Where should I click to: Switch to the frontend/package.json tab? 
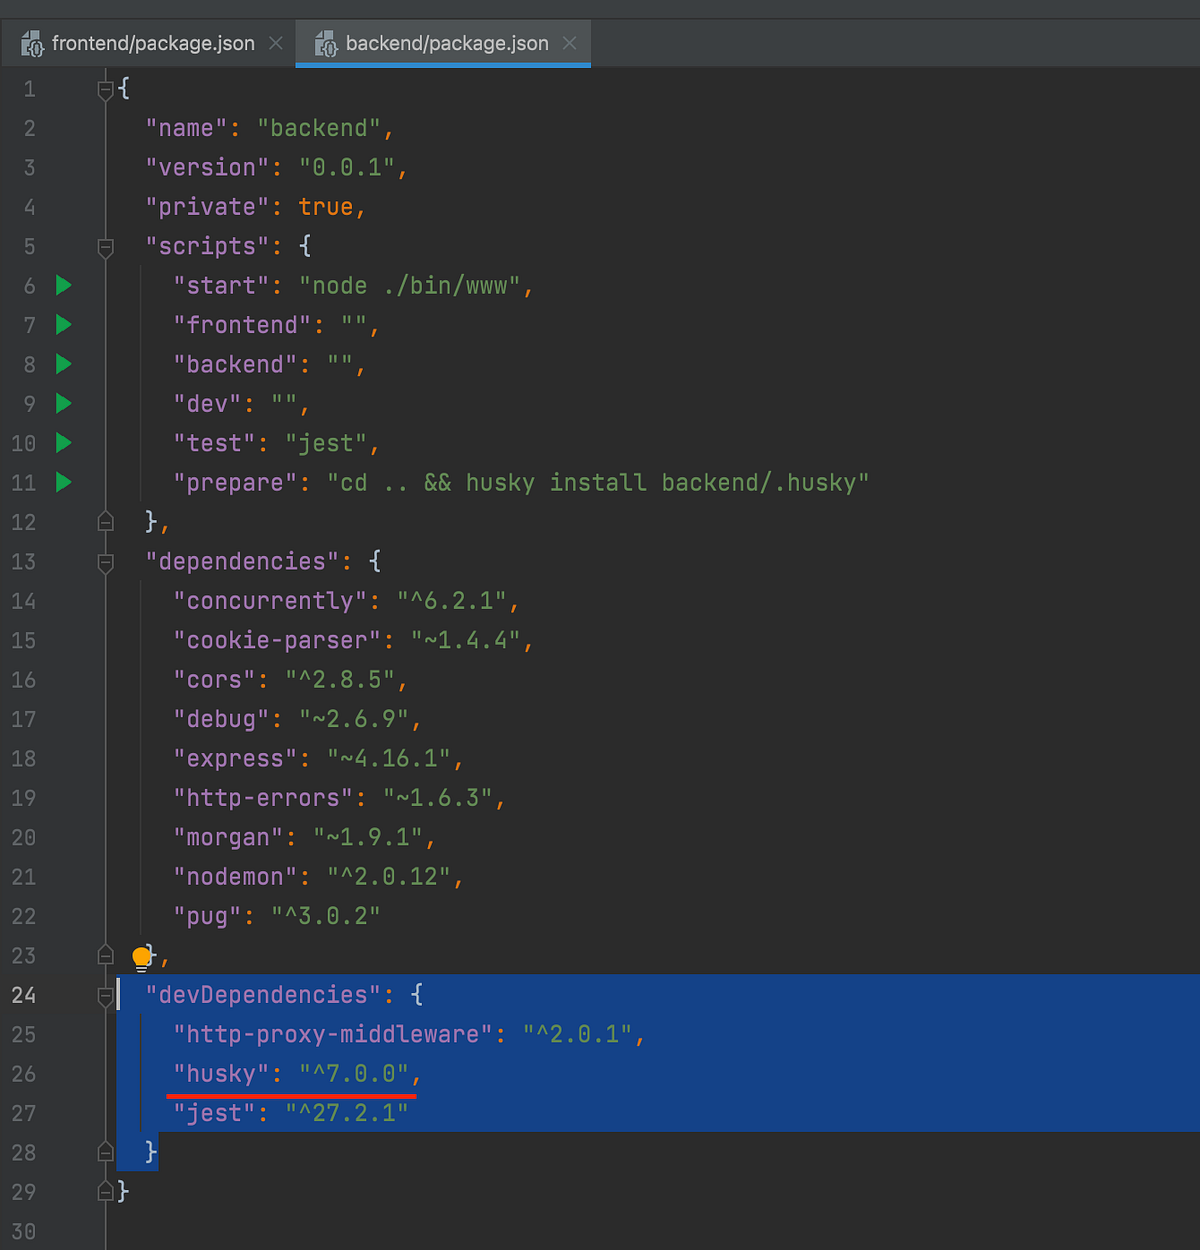click(153, 44)
